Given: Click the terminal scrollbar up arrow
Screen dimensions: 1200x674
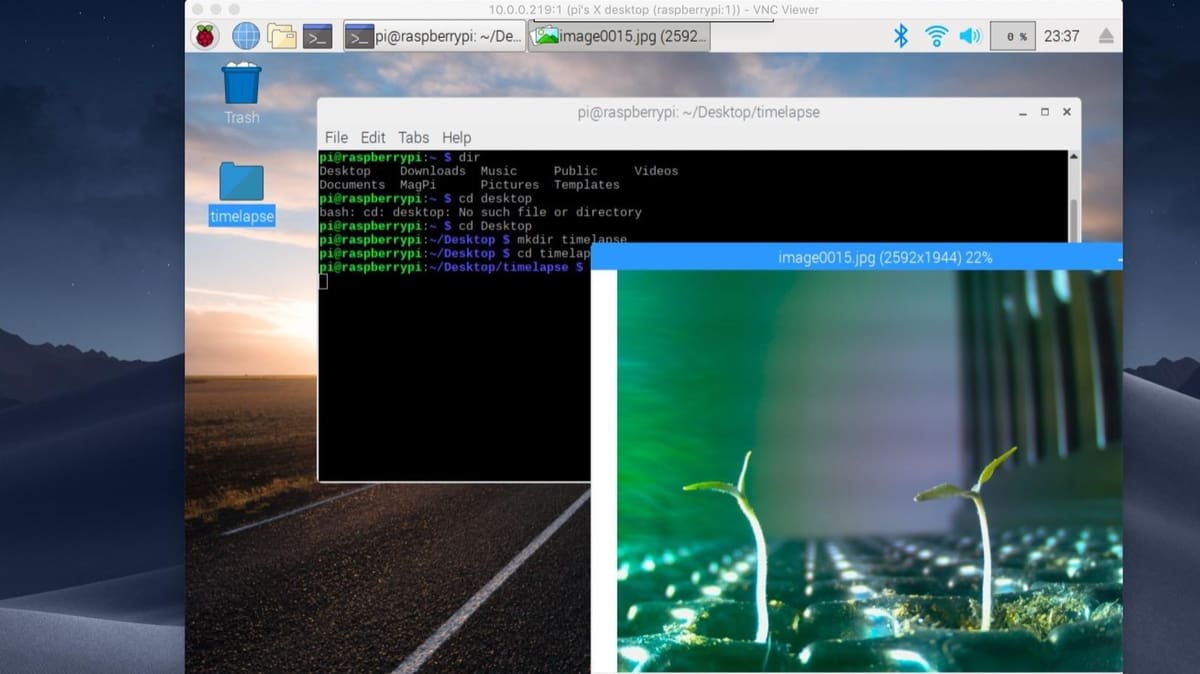Looking at the screenshot, I should (x=1074, y=157).
